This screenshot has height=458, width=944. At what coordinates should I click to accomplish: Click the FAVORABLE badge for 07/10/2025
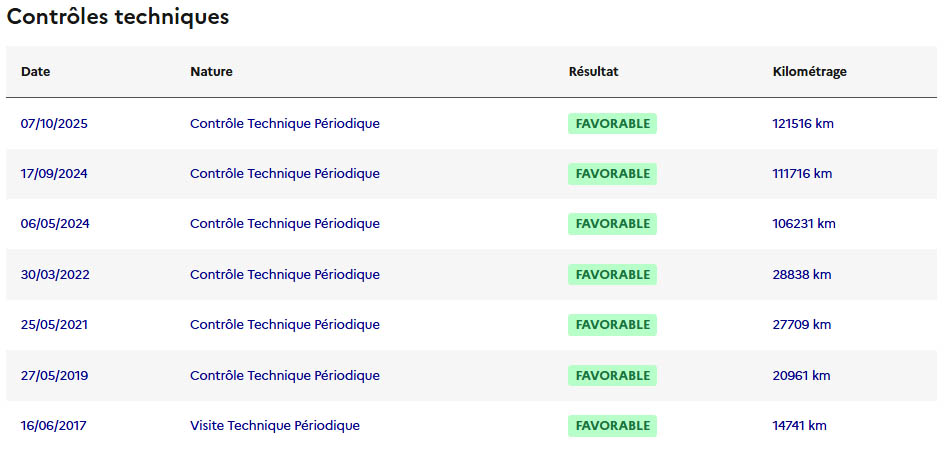pyautogui.click(x=612, y=124)
